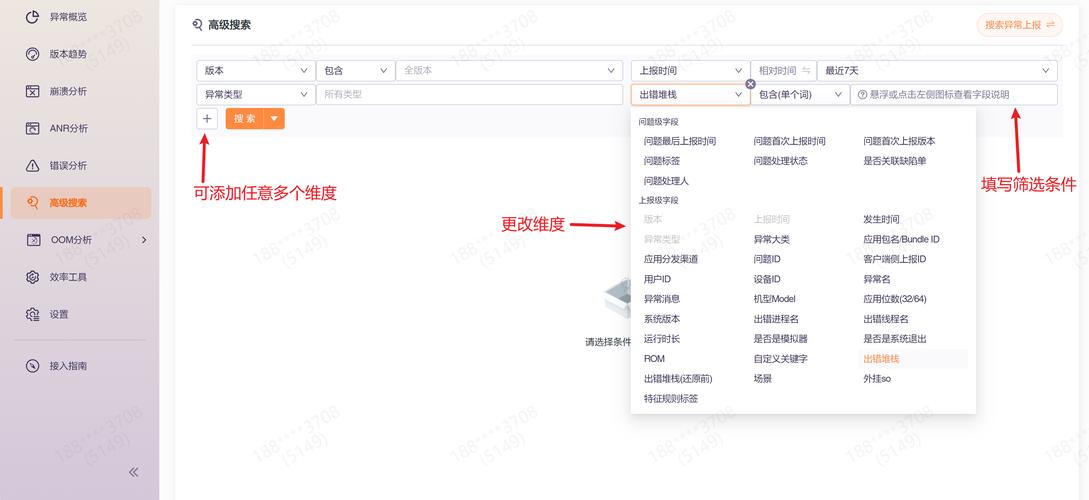The image size is (1089, 500).
Task: Click the orange 搜索 button
Action: (x=244, y=118)
